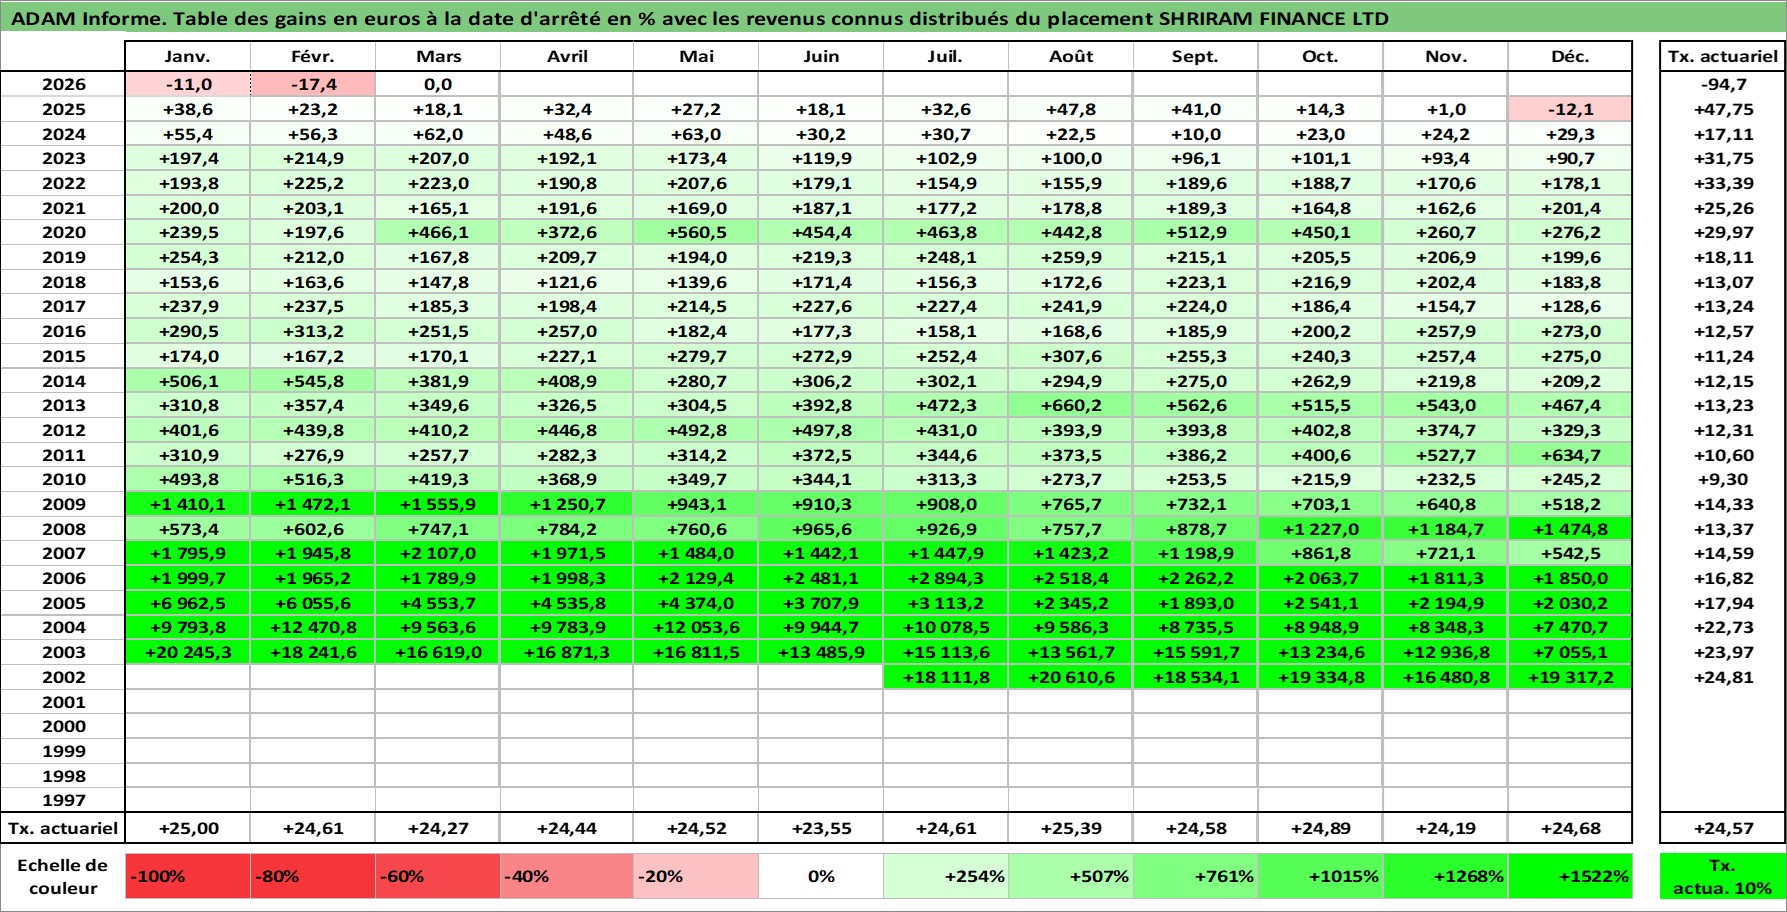Select the Mai column header
Image resolution: width=1787 pixels, height=912 pixels.
coord(696,56)
